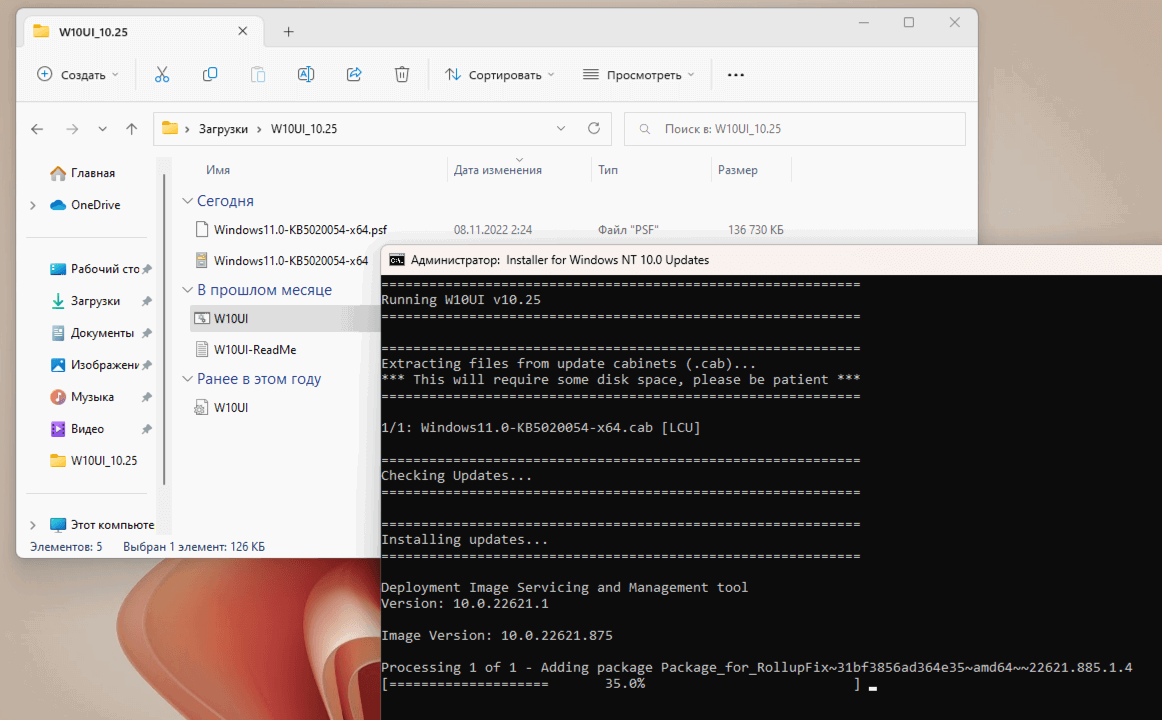Image resolution: width=1162 pixels, height=720 pixels.
Task: Click Загрузки breadcrumb in address bar
Action: [x=223, y=129]
